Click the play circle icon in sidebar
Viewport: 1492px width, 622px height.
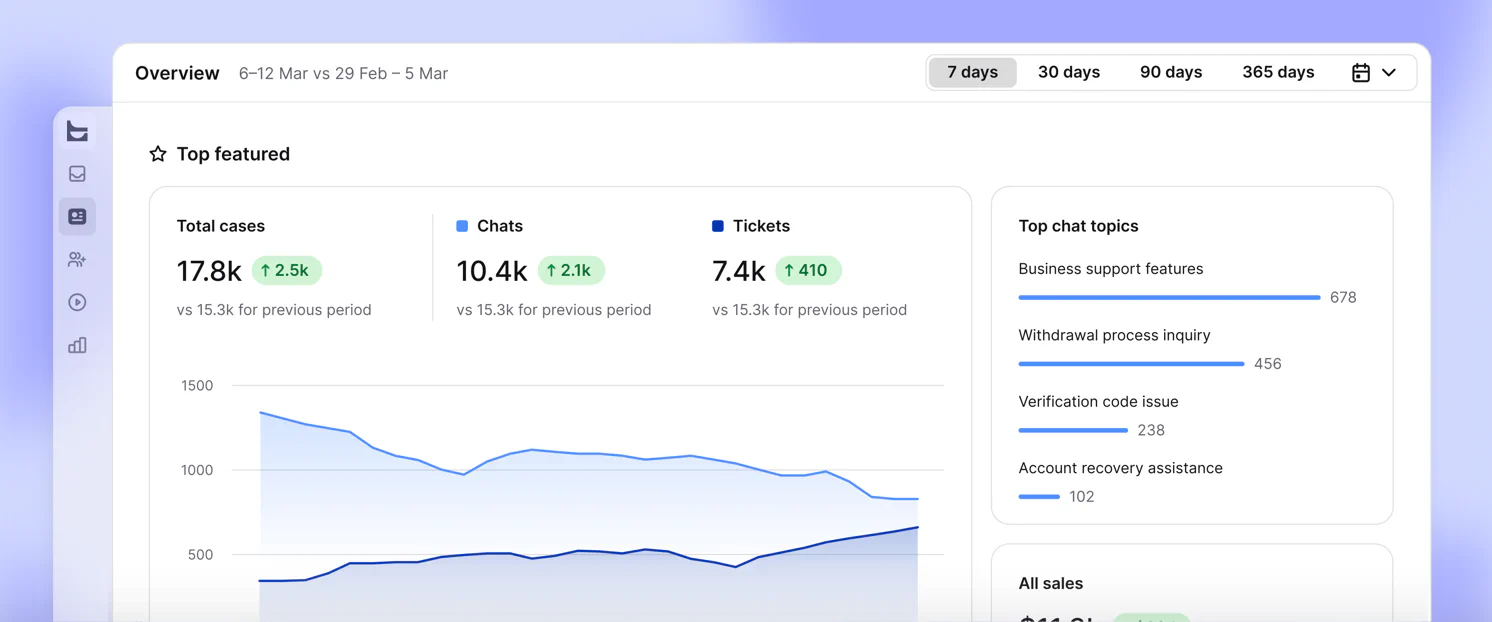(x=77, y=303)
